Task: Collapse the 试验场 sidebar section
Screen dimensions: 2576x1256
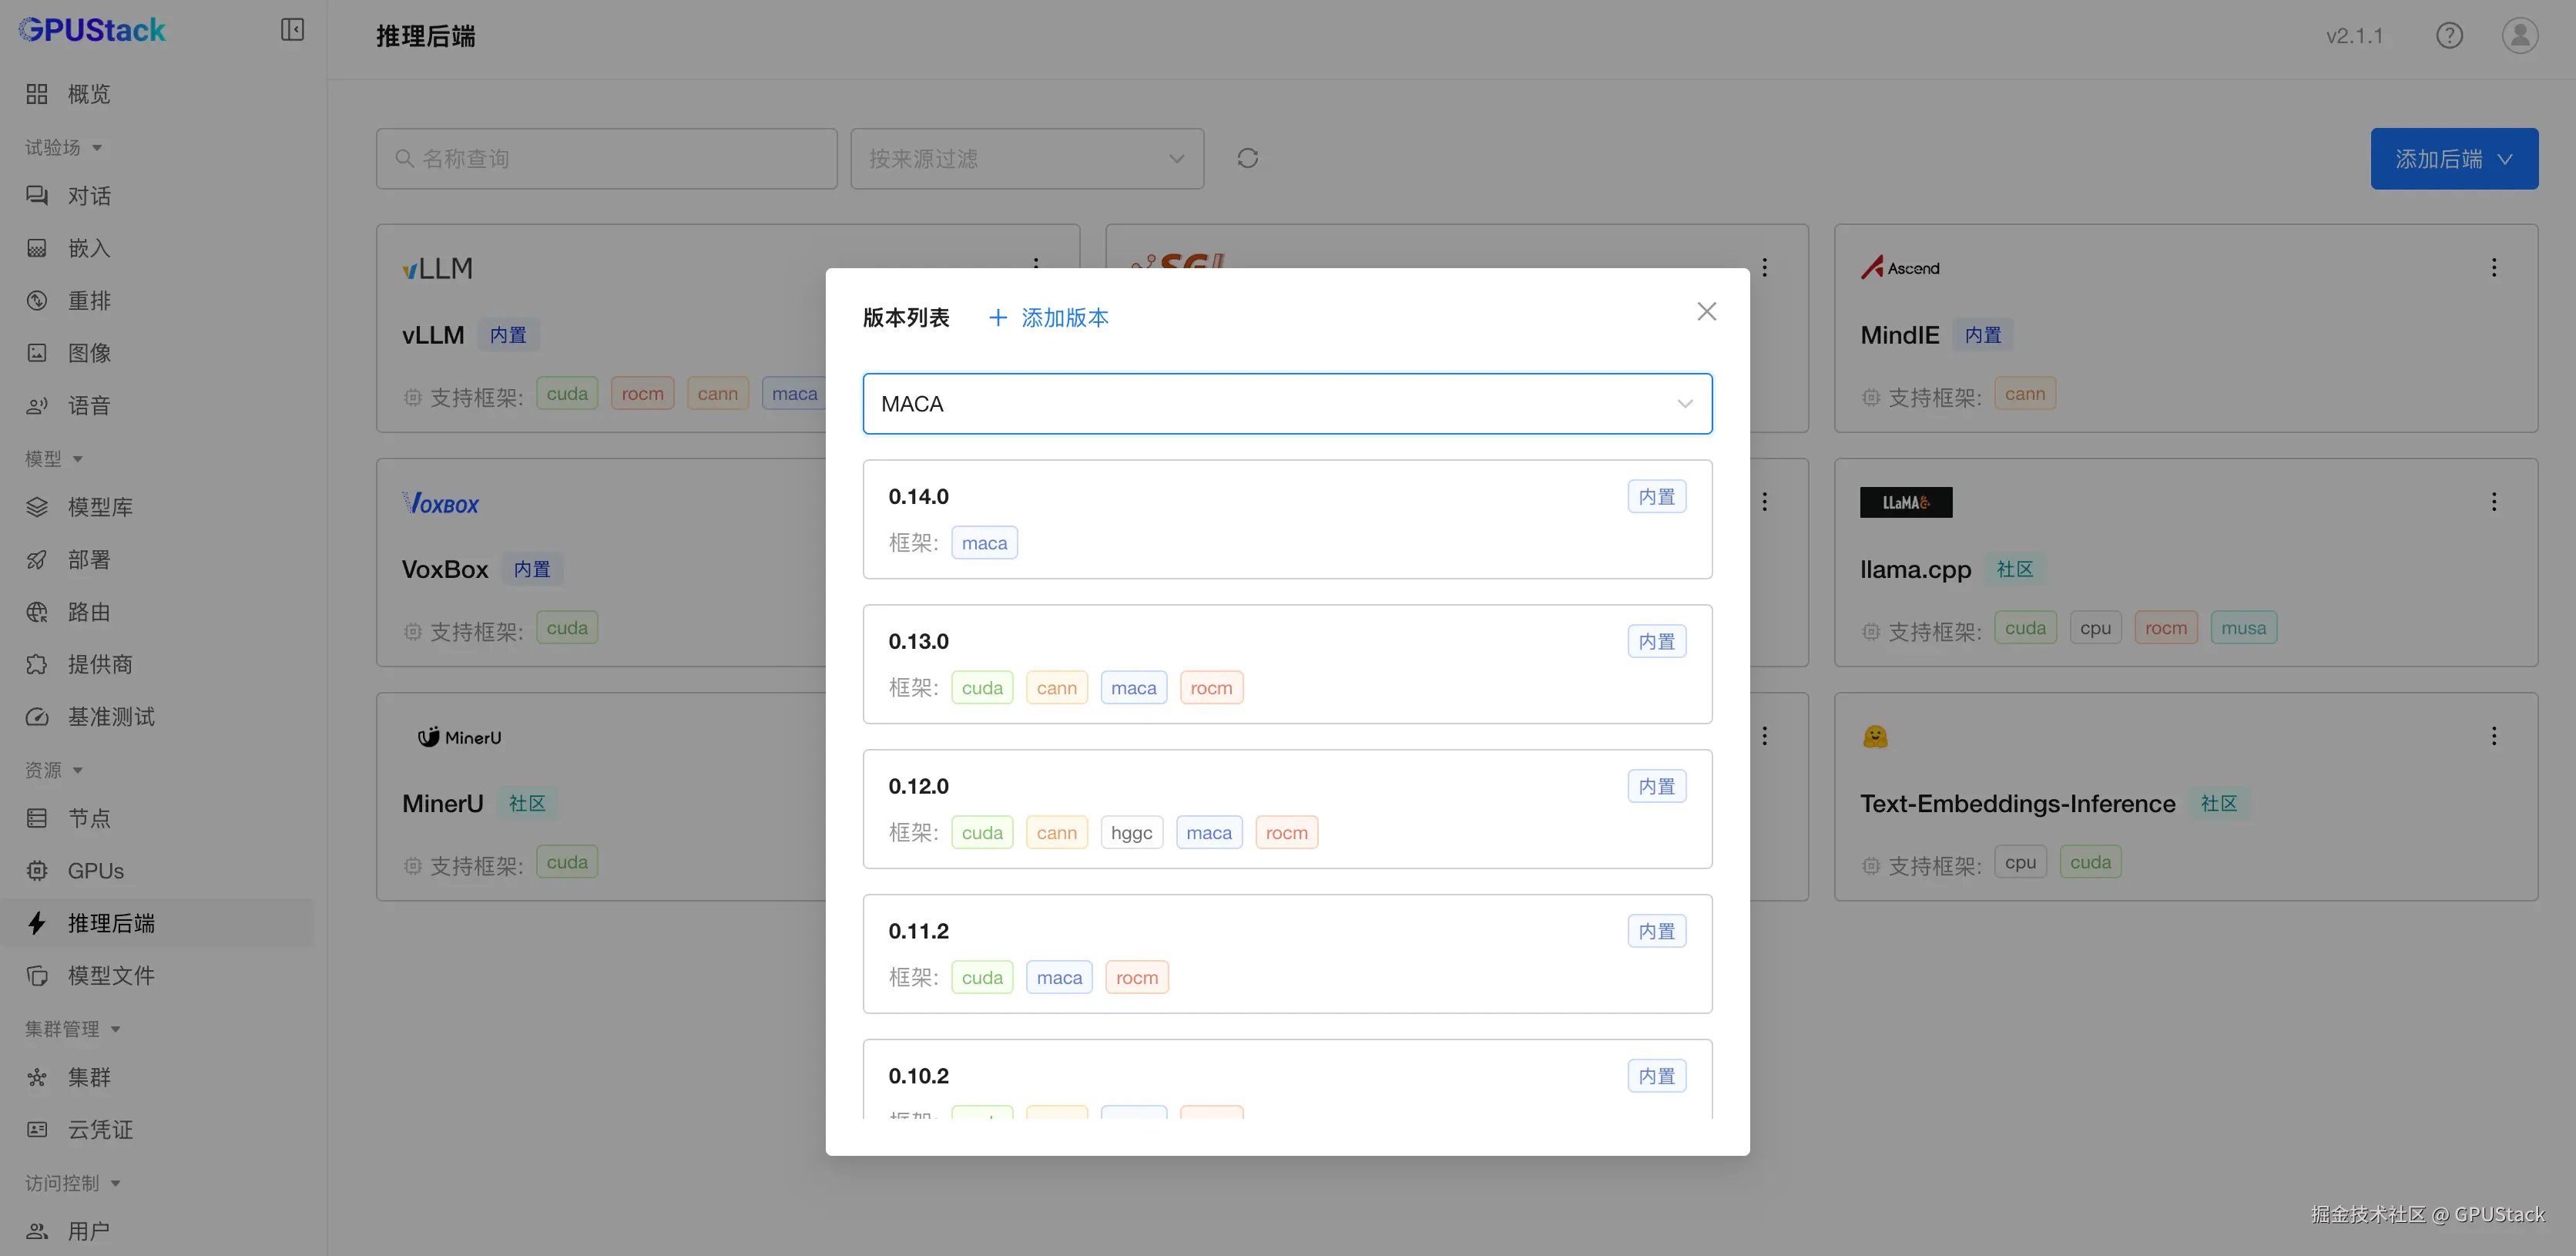Action: pyautogui.click(x=64, y=148)
